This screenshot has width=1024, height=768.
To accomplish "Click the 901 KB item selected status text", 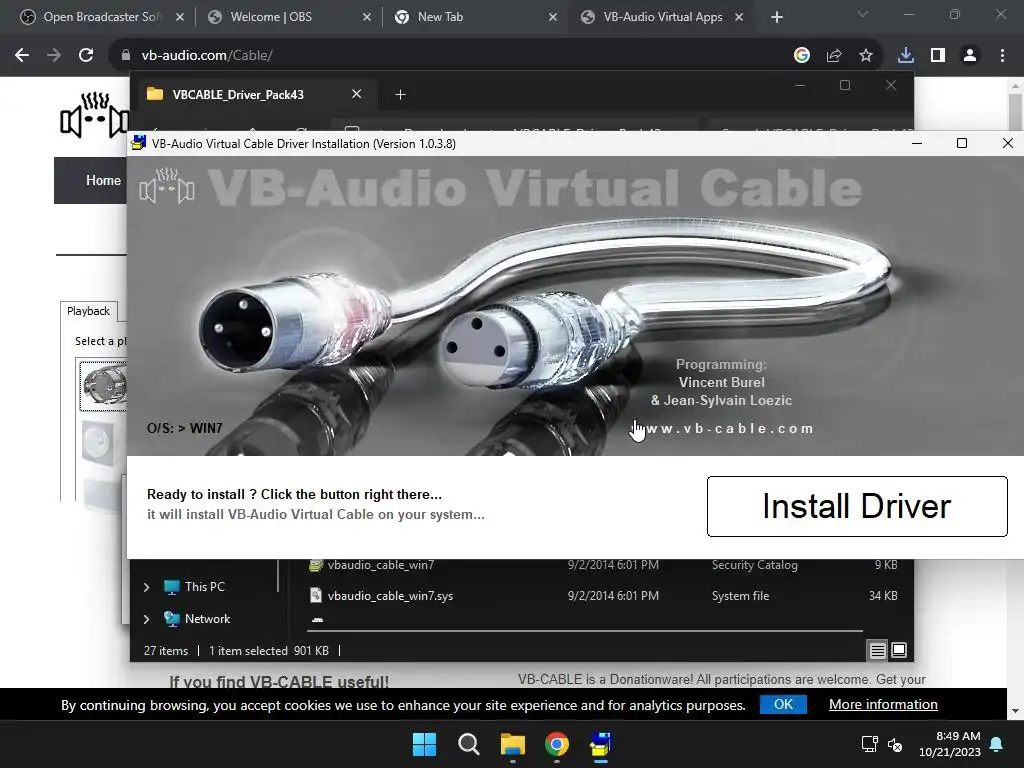I will coord(269,650).
